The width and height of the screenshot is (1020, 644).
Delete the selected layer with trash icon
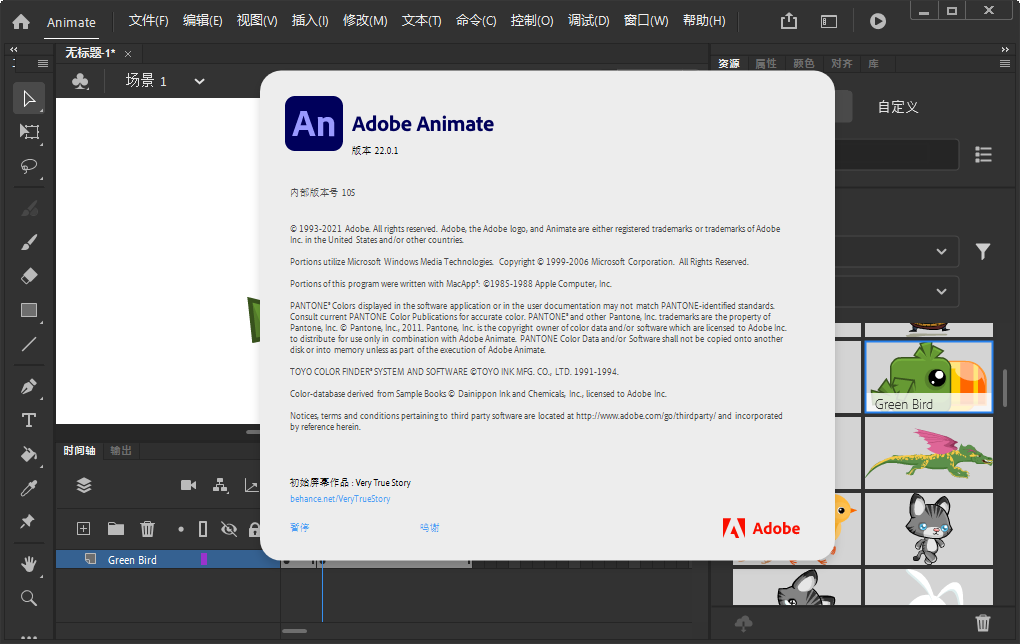point(148,529)
